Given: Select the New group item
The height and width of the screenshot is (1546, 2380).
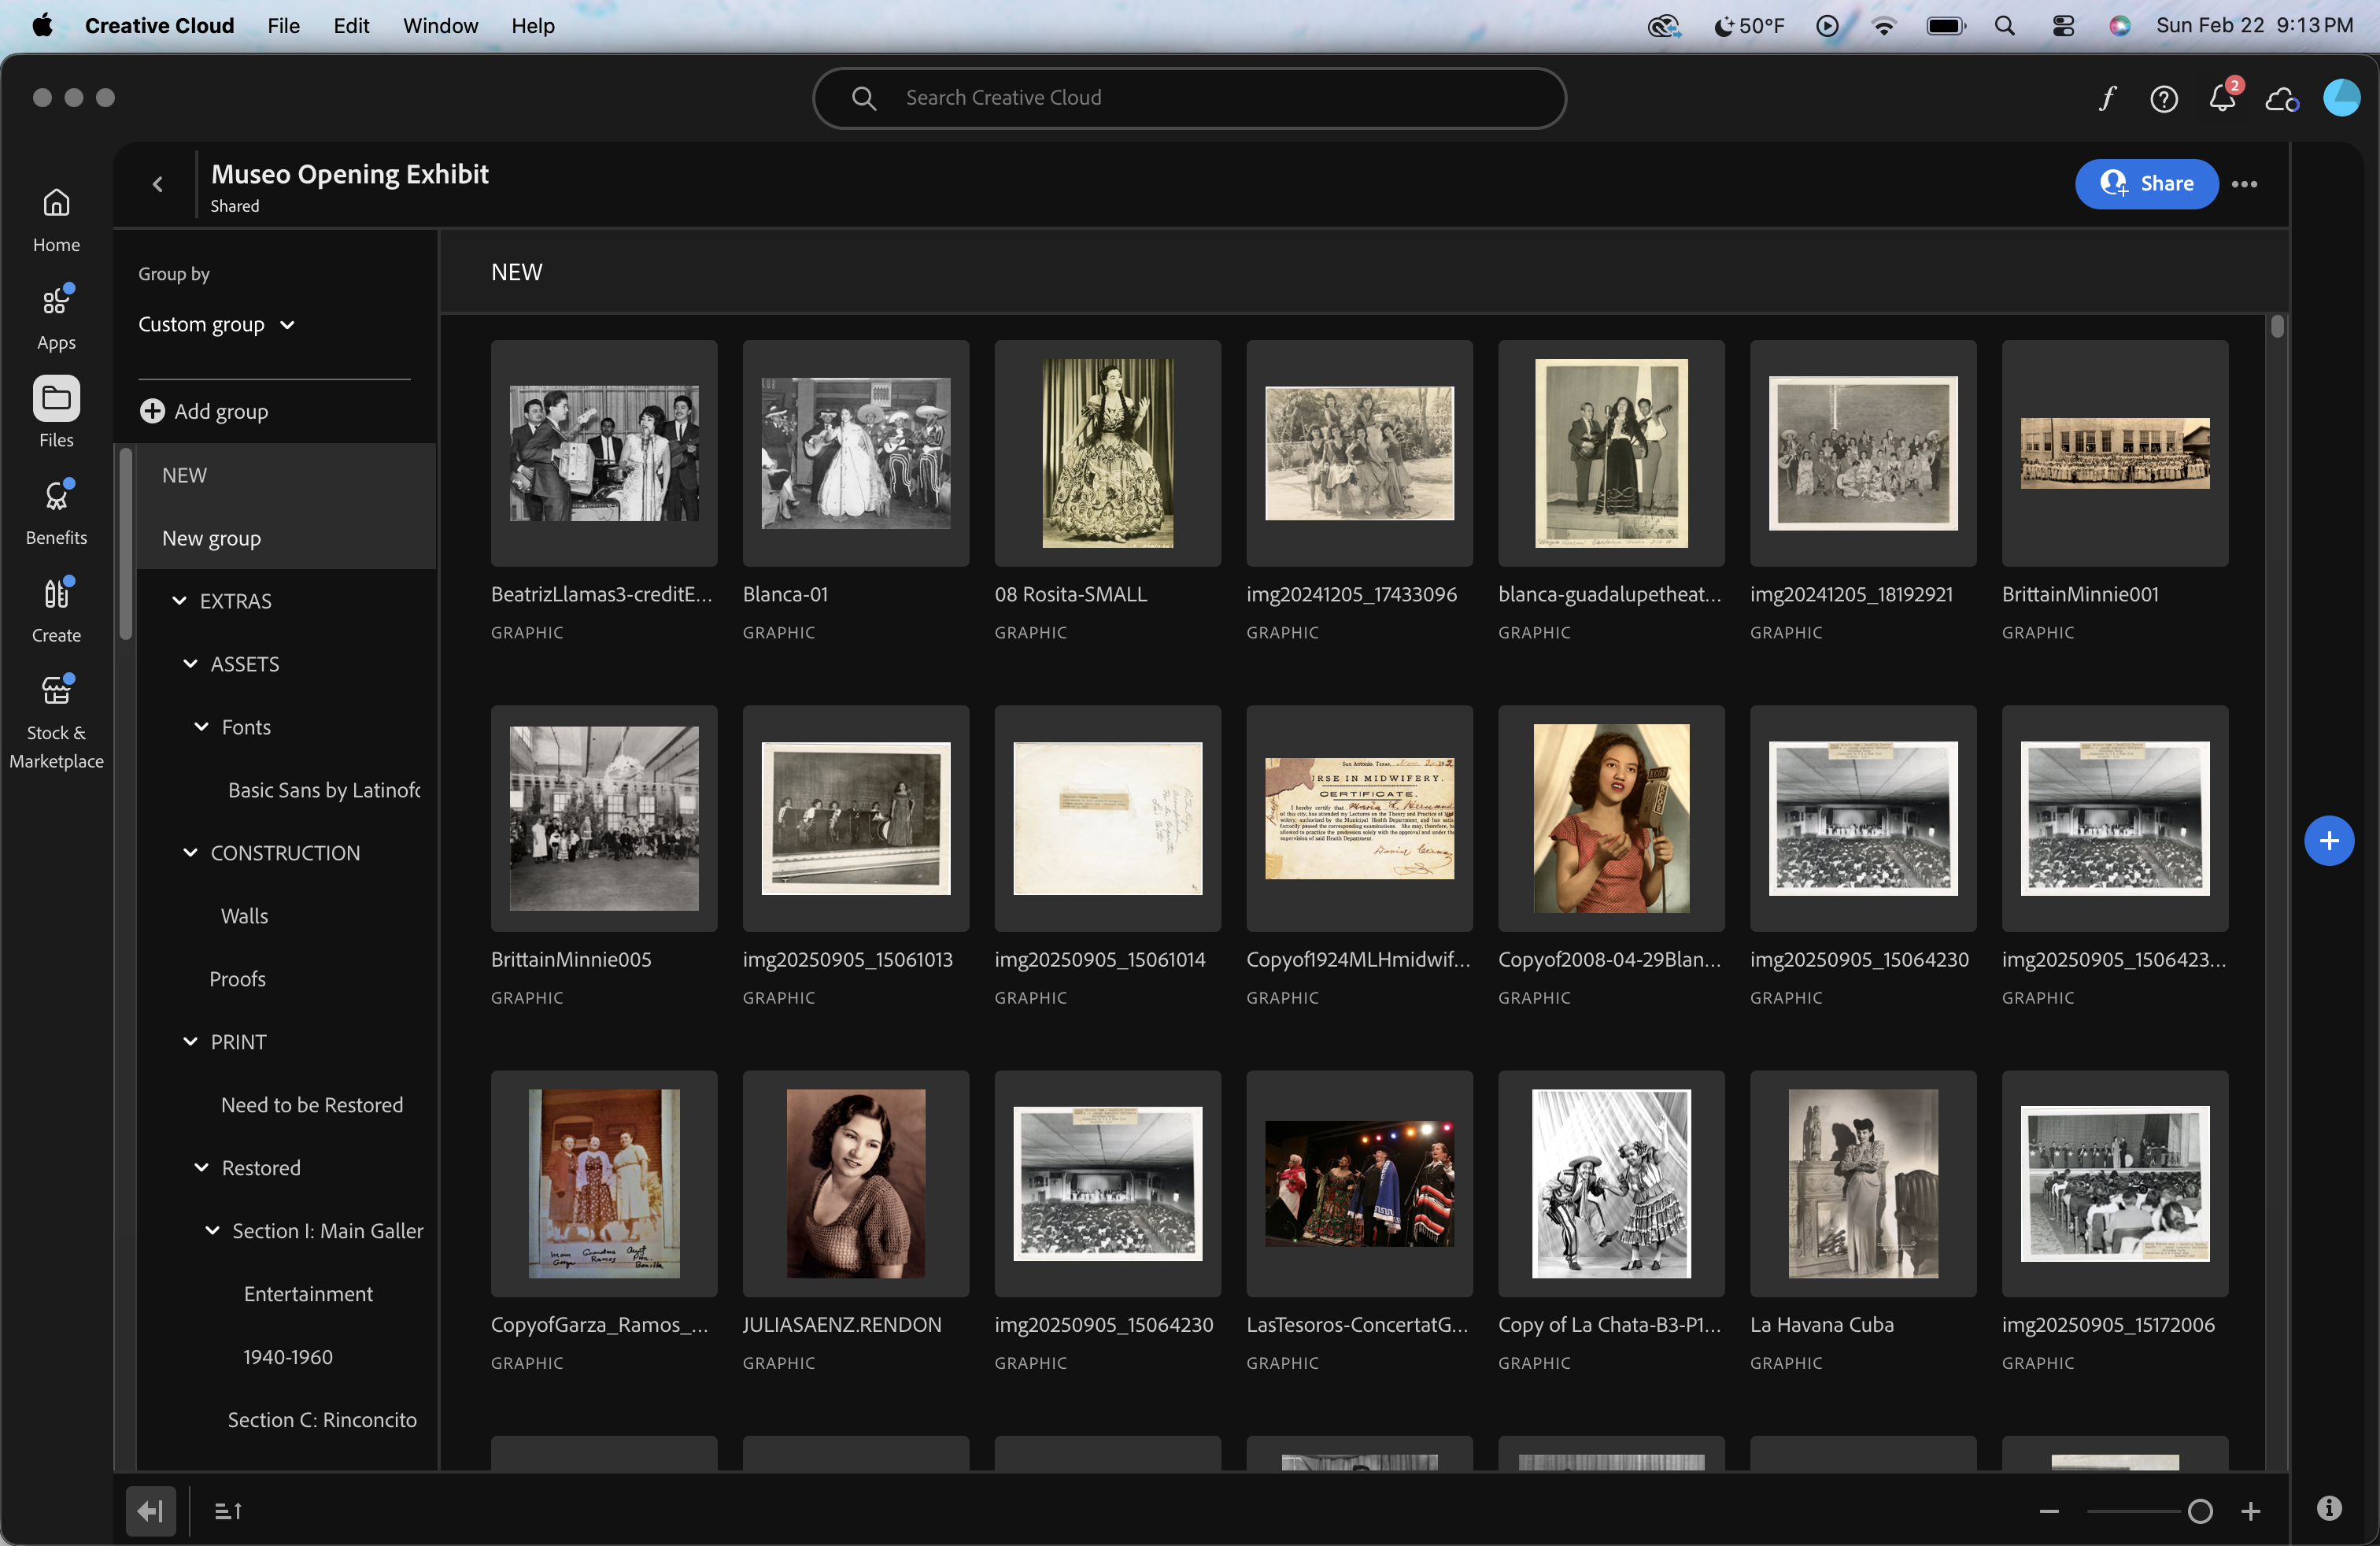Looking at the screenshot, I should click(x=286, y=538).
